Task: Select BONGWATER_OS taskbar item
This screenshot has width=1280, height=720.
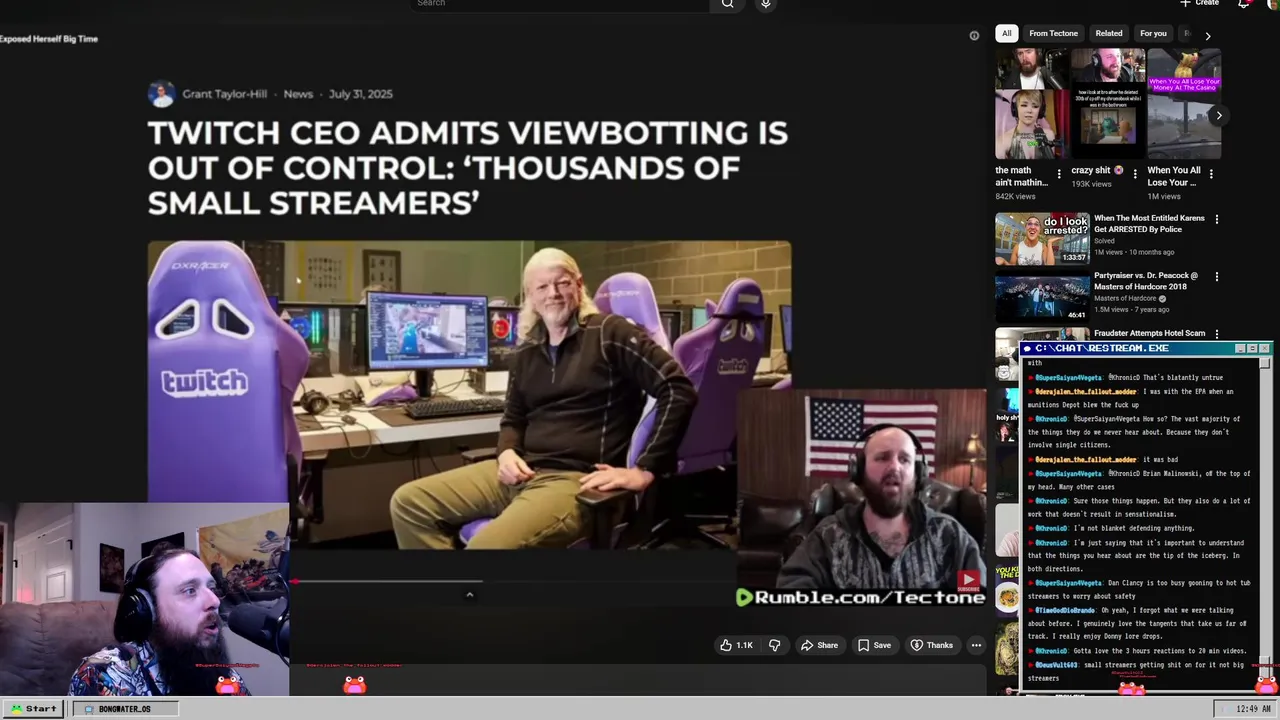Action: point(125,708)
